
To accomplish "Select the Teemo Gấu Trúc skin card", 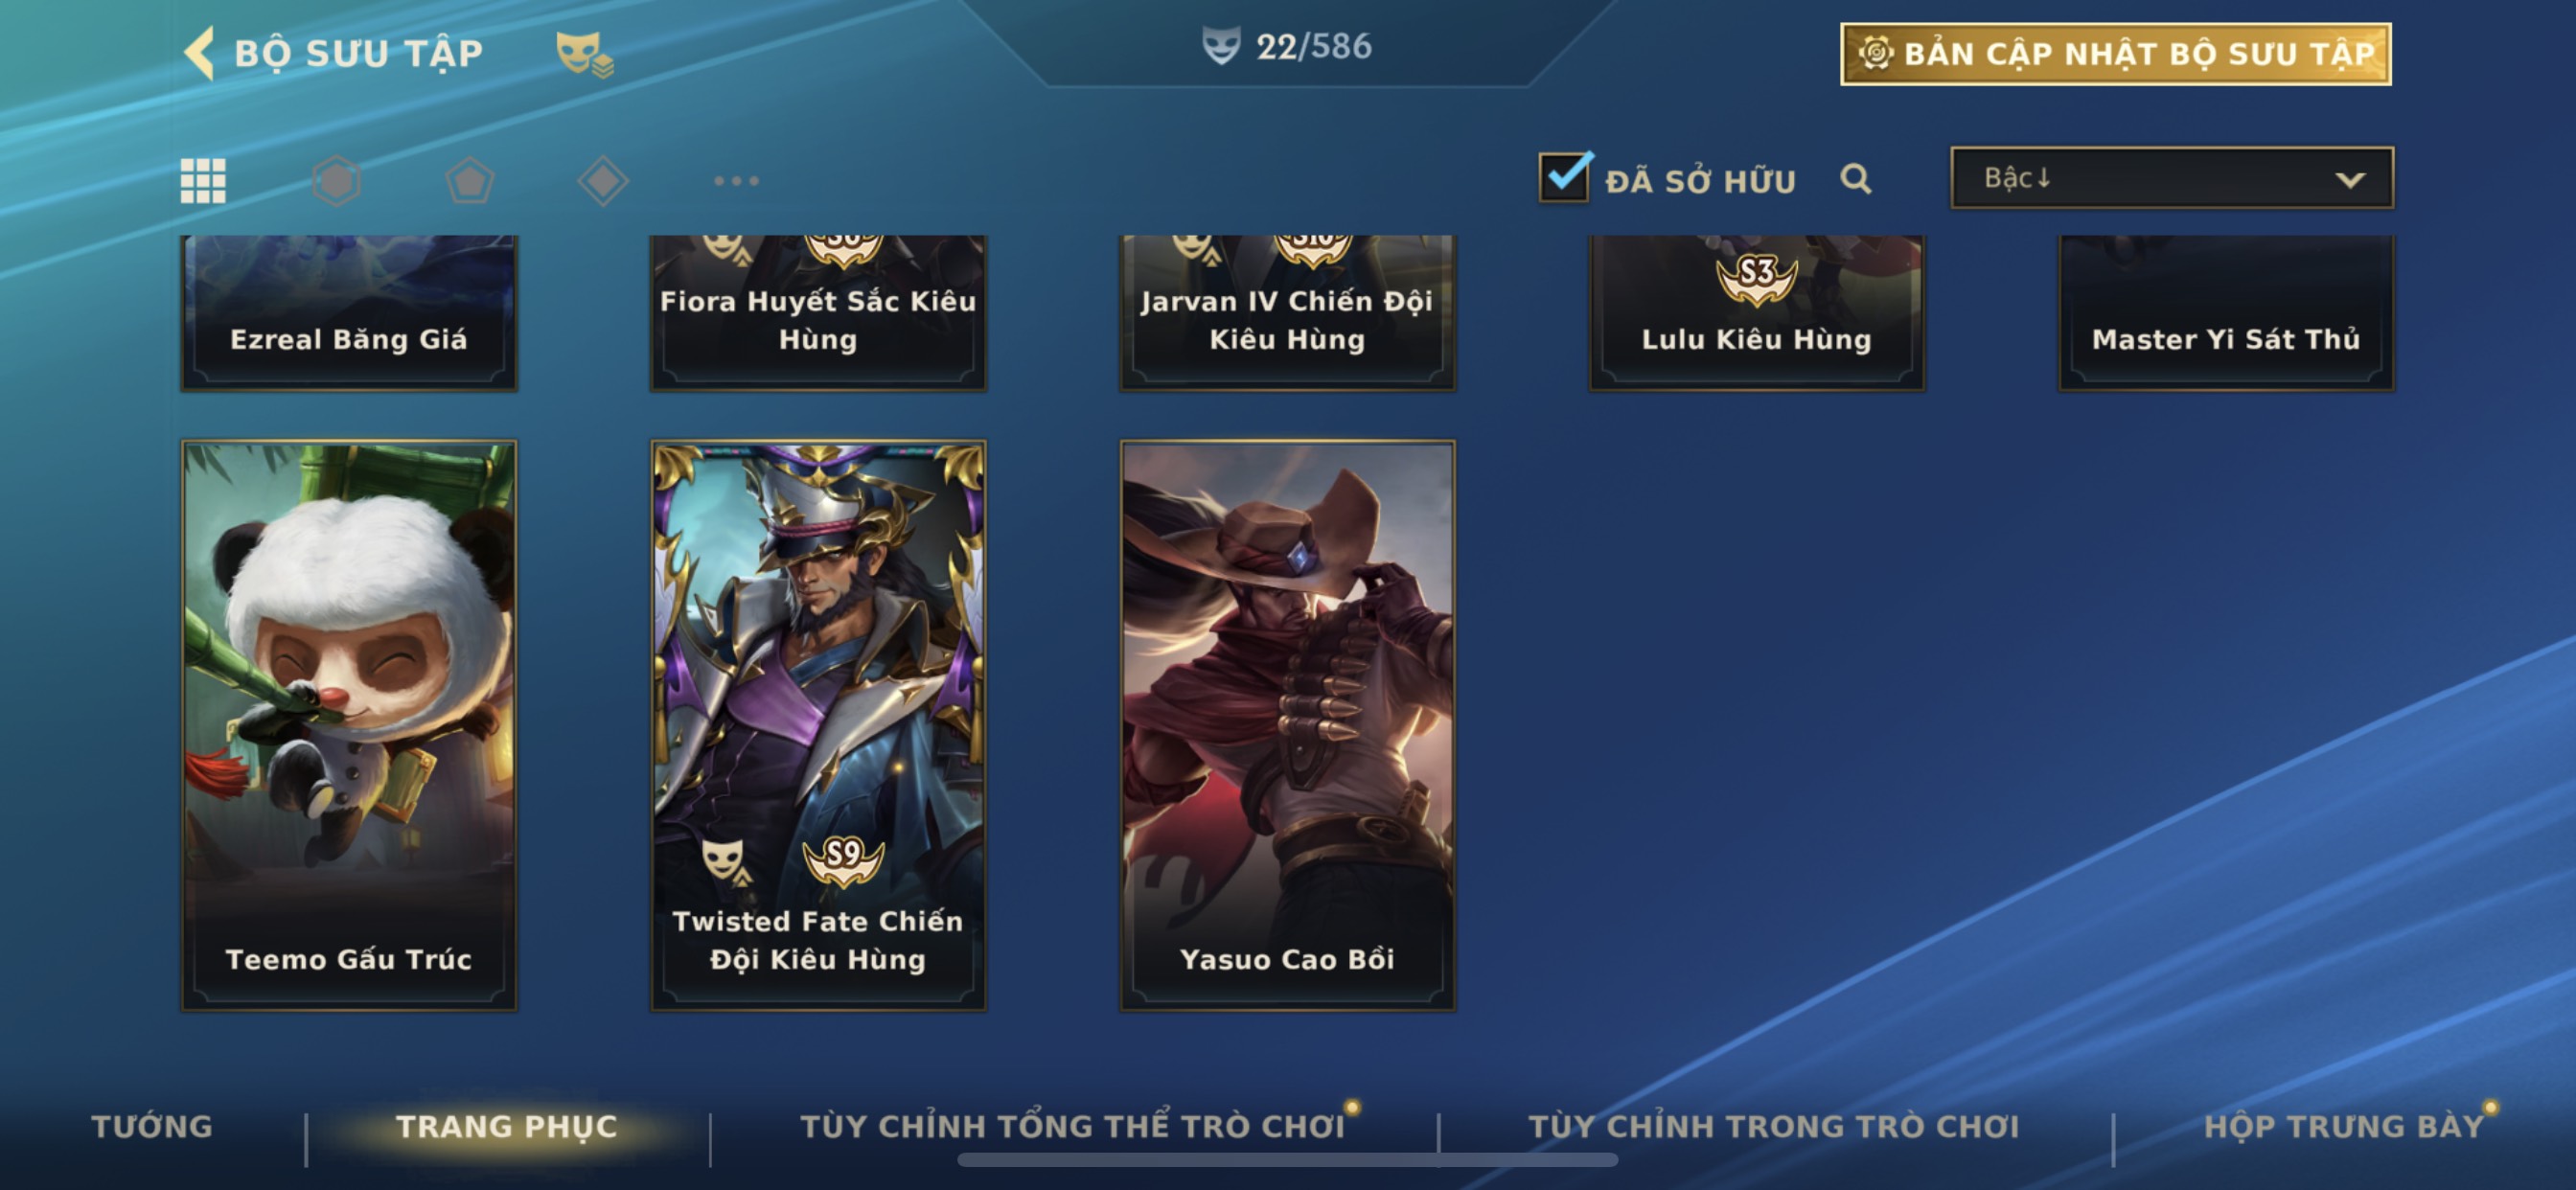I will click(x=349, y=725).
